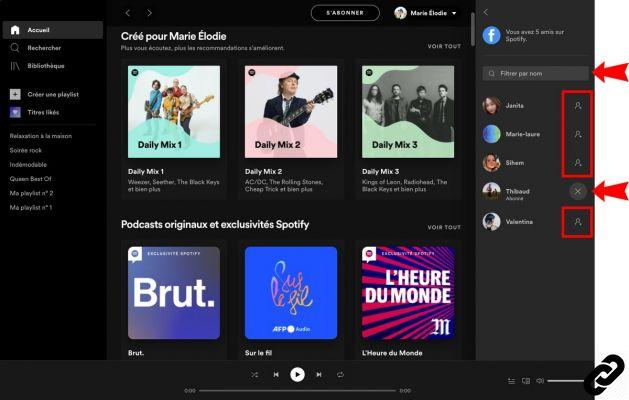
Task: Click L'Heure du Monde podcast title
Action: click(392, 353)
